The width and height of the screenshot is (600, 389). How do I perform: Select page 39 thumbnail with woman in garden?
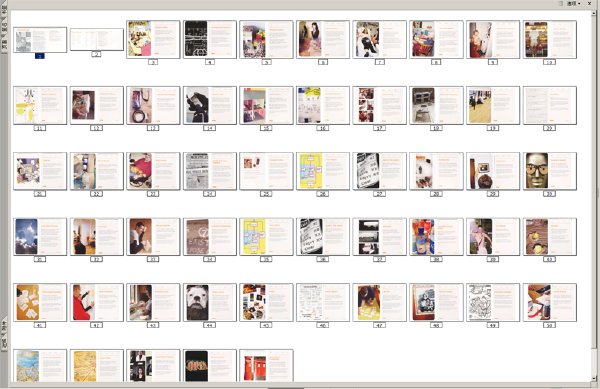click(493, 237)
